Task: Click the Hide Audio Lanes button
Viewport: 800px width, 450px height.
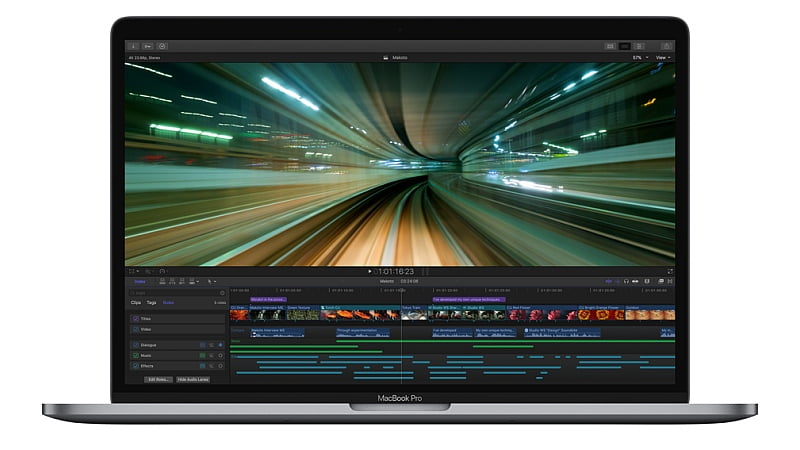Action: pos(193,380)
